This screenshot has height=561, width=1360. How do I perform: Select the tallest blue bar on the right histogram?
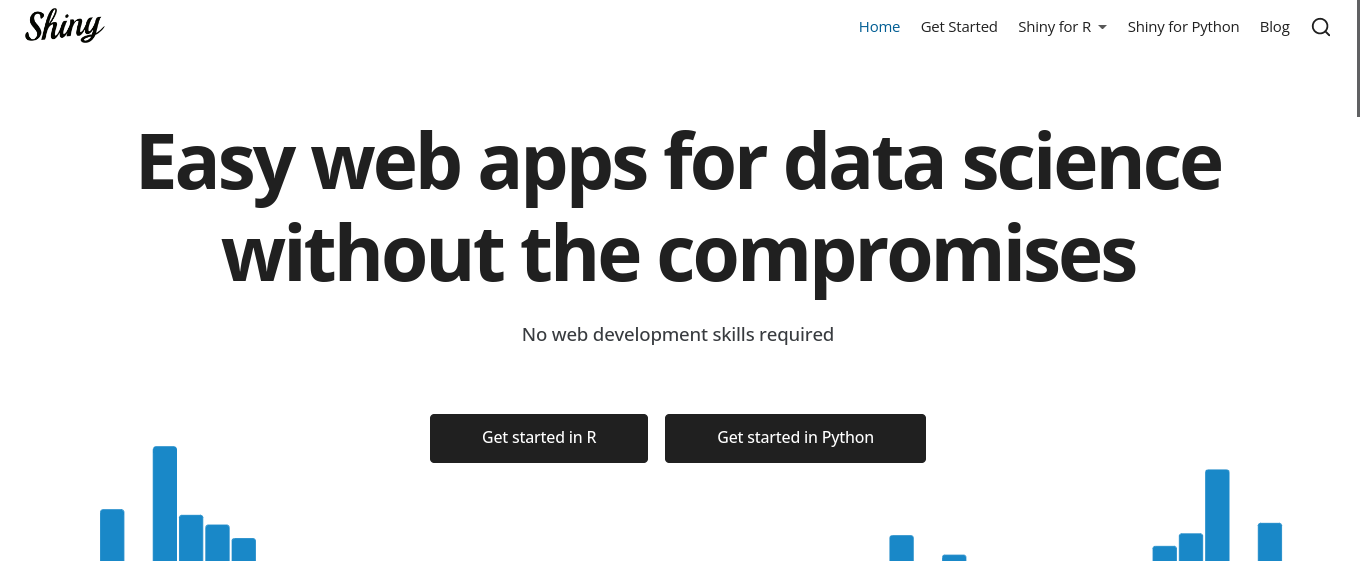click(1217, 515)
